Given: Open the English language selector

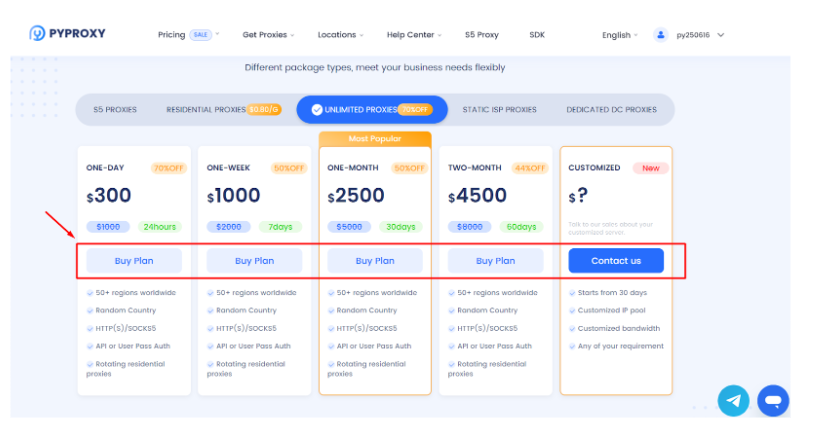Looking at the screenshot, I should pyautogui.click(x=619, y=35).
